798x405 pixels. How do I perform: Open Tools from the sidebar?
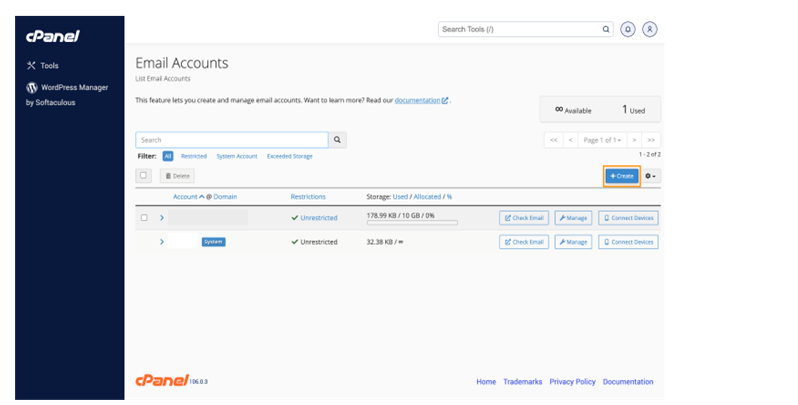49,66
